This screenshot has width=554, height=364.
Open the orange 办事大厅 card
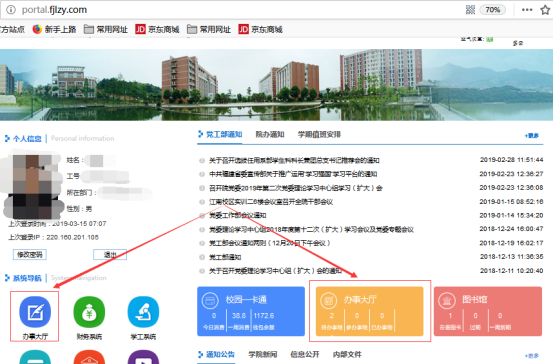click(369, 311)
